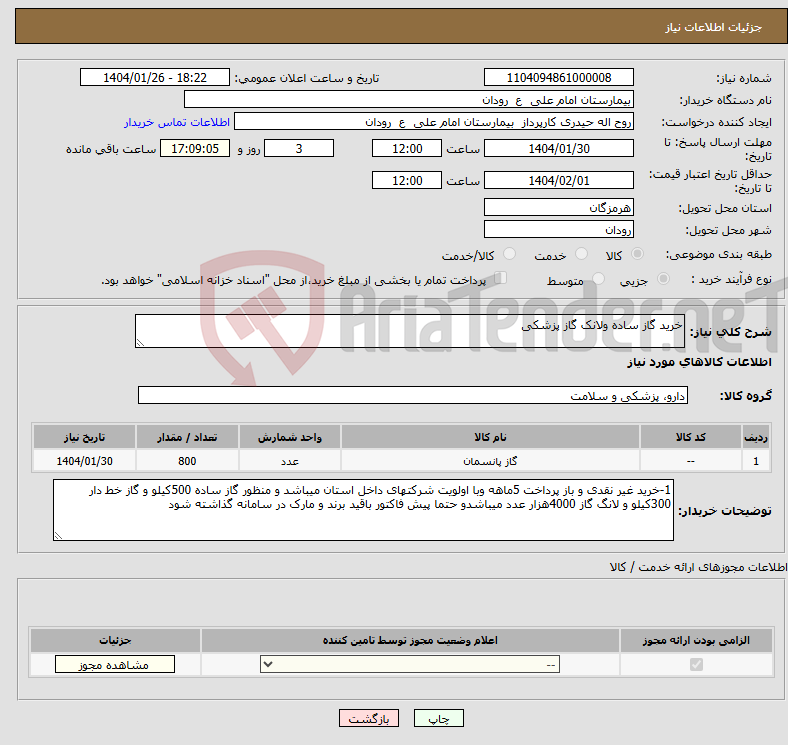Viewport: 788px width, 745px height.
Task: Click the delivery city رودان field
Action: click(559, 229)
